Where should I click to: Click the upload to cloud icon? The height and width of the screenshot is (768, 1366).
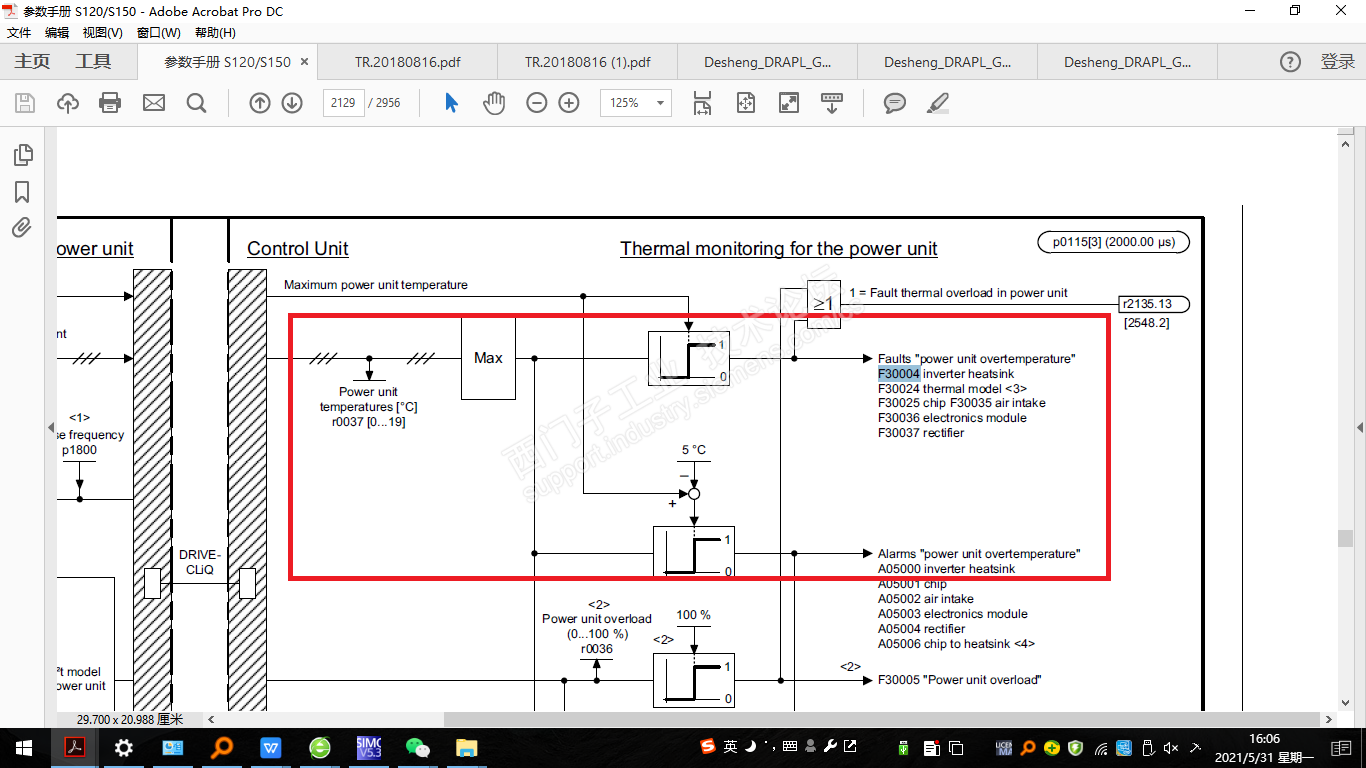pyautogui.click(x=68, y=102)
